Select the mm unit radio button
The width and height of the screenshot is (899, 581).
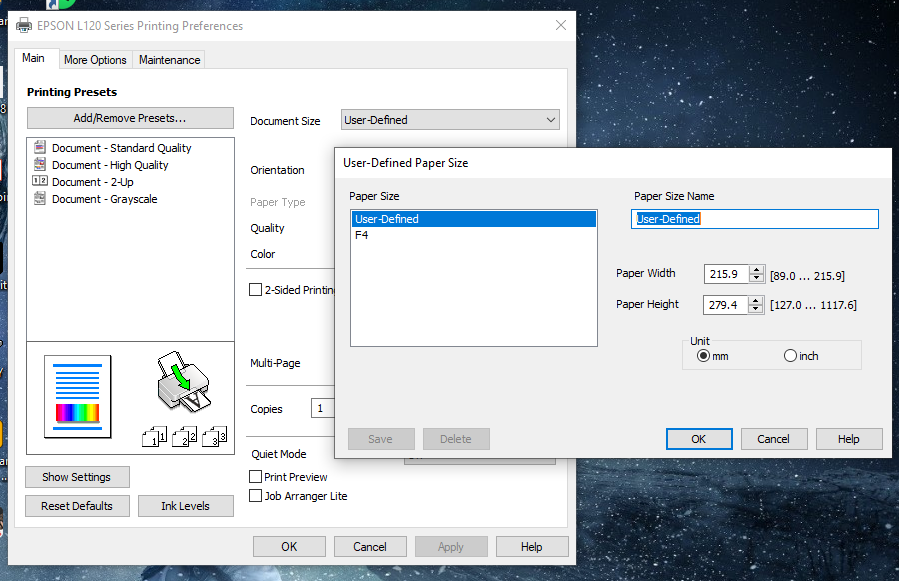[x=703, y=356]
